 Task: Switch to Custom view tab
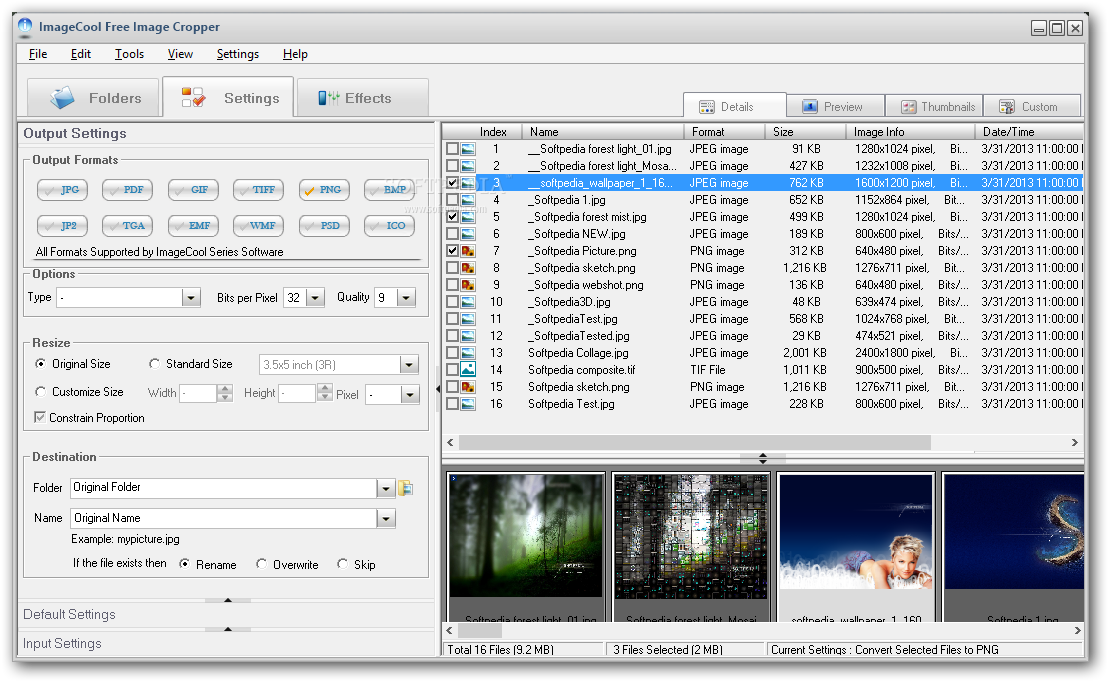(x=1031, y=107)
